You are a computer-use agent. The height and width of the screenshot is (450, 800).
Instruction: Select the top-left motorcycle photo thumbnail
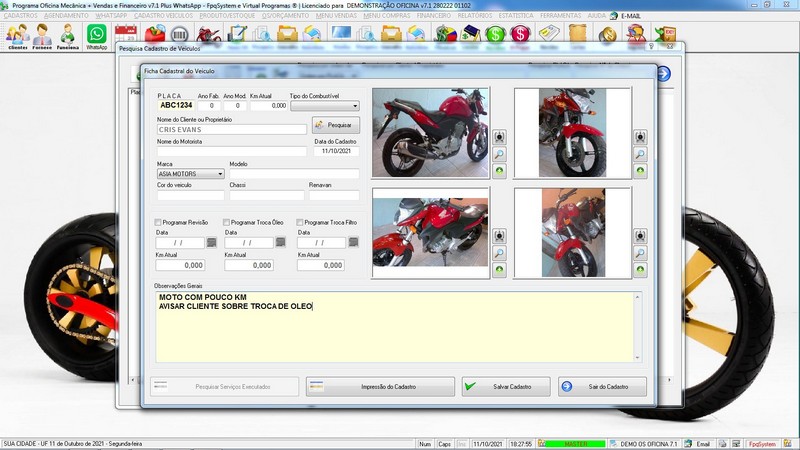tap(430, 132)
